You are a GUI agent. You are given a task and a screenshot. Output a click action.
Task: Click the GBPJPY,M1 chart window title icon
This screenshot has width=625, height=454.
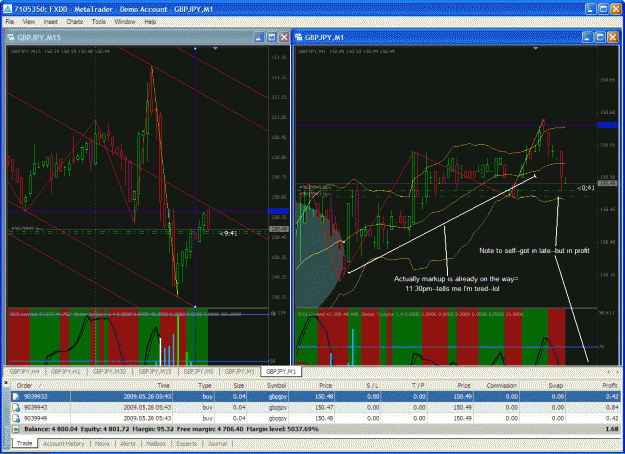[x=299, y=37]
